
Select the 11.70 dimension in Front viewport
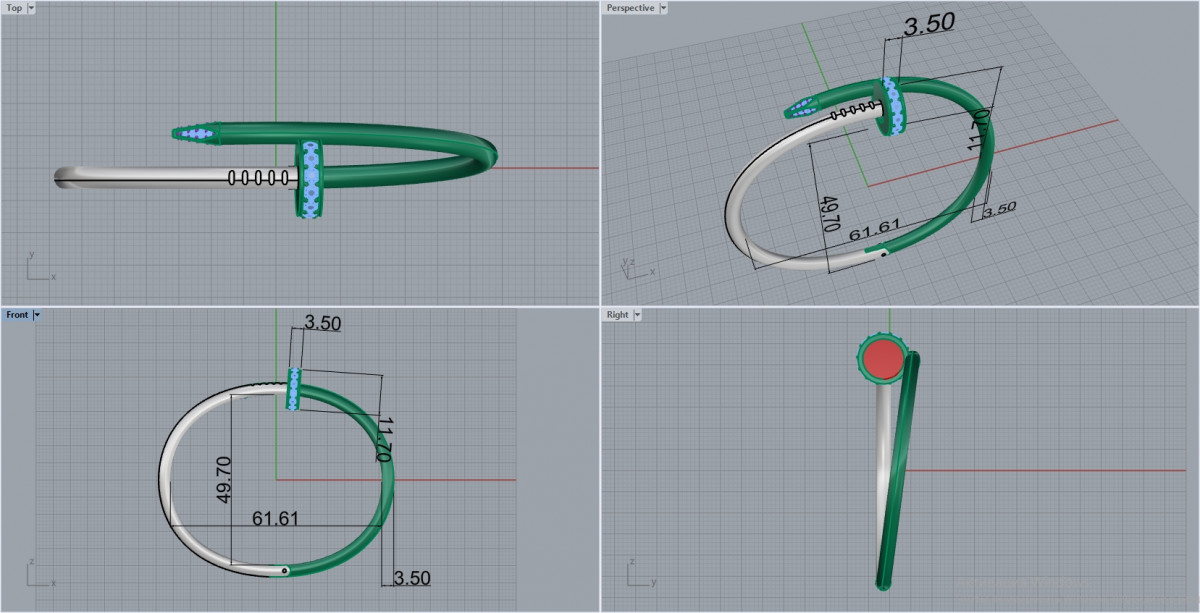pyautogui.click(x=383, y=440)
